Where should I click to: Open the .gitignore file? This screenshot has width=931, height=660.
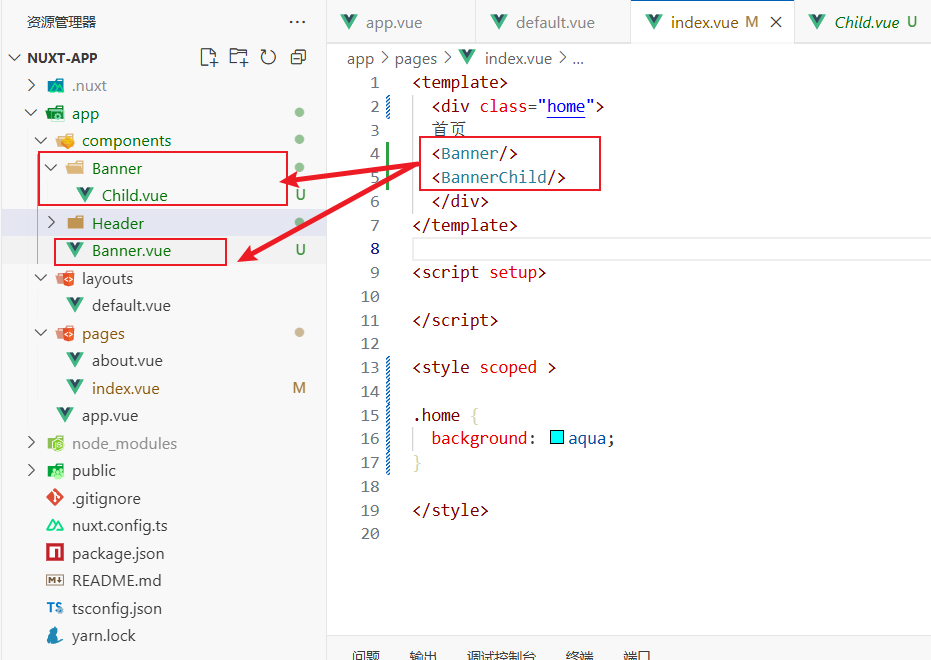(106, 499)
